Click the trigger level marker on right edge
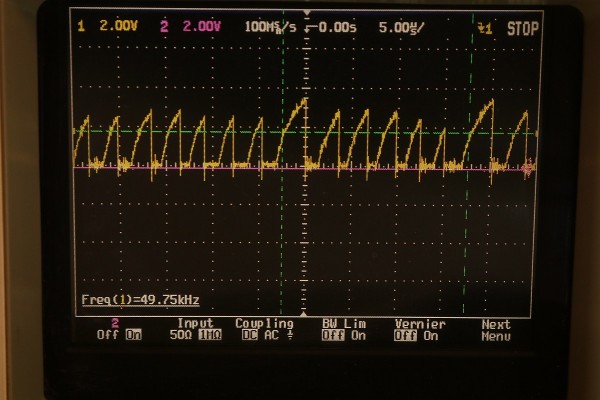Screen dimensions: 600x400 528,170
